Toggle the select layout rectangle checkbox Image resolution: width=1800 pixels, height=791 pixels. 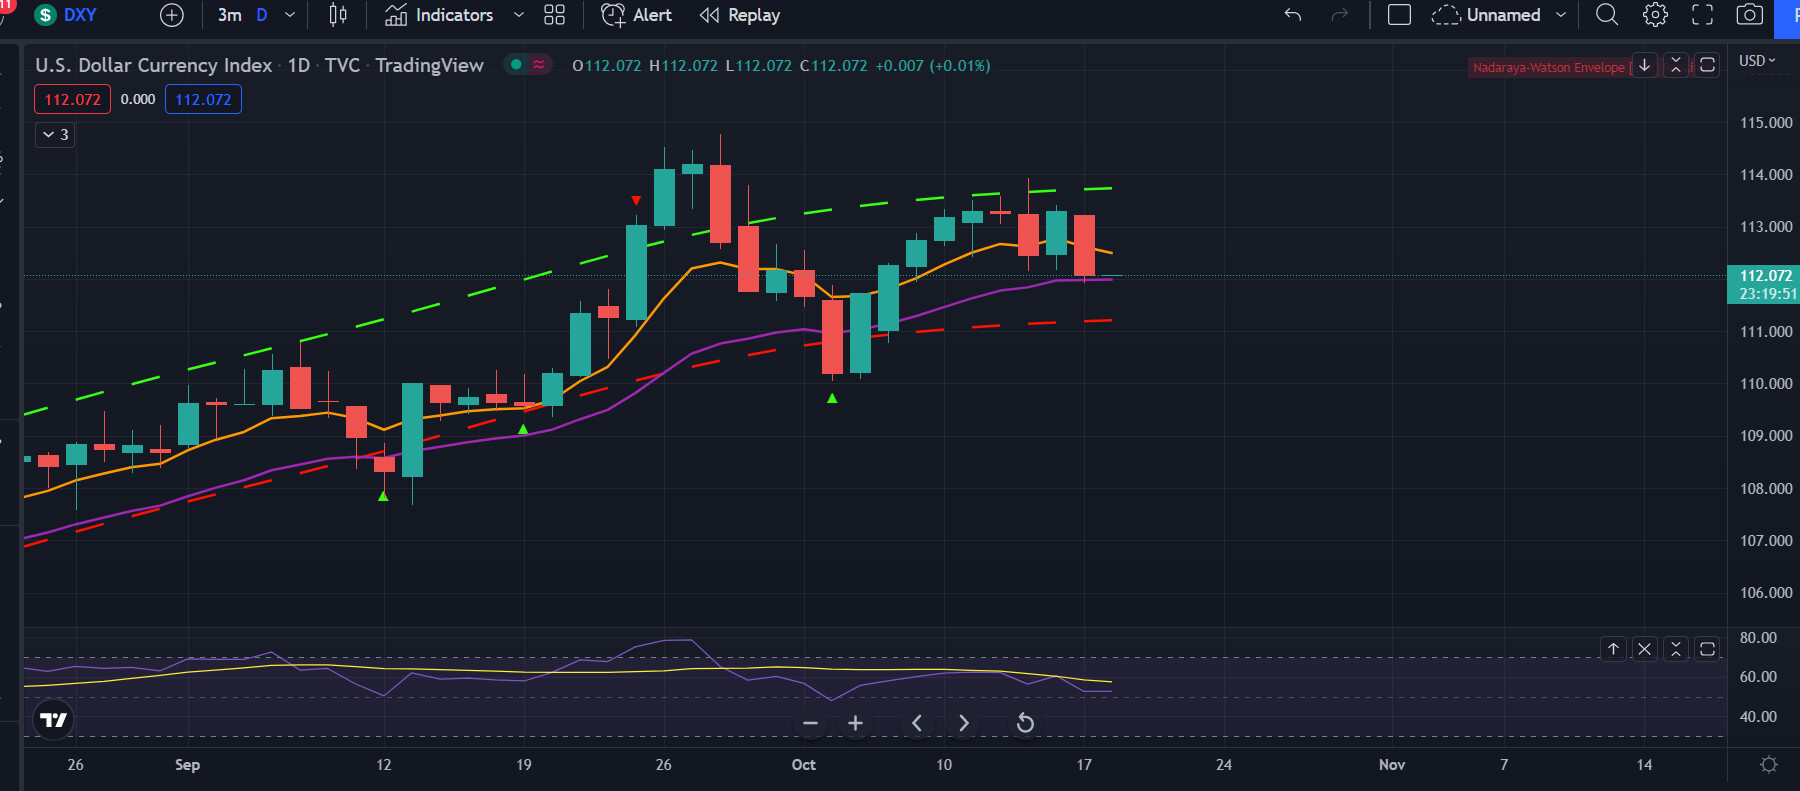1399,15
